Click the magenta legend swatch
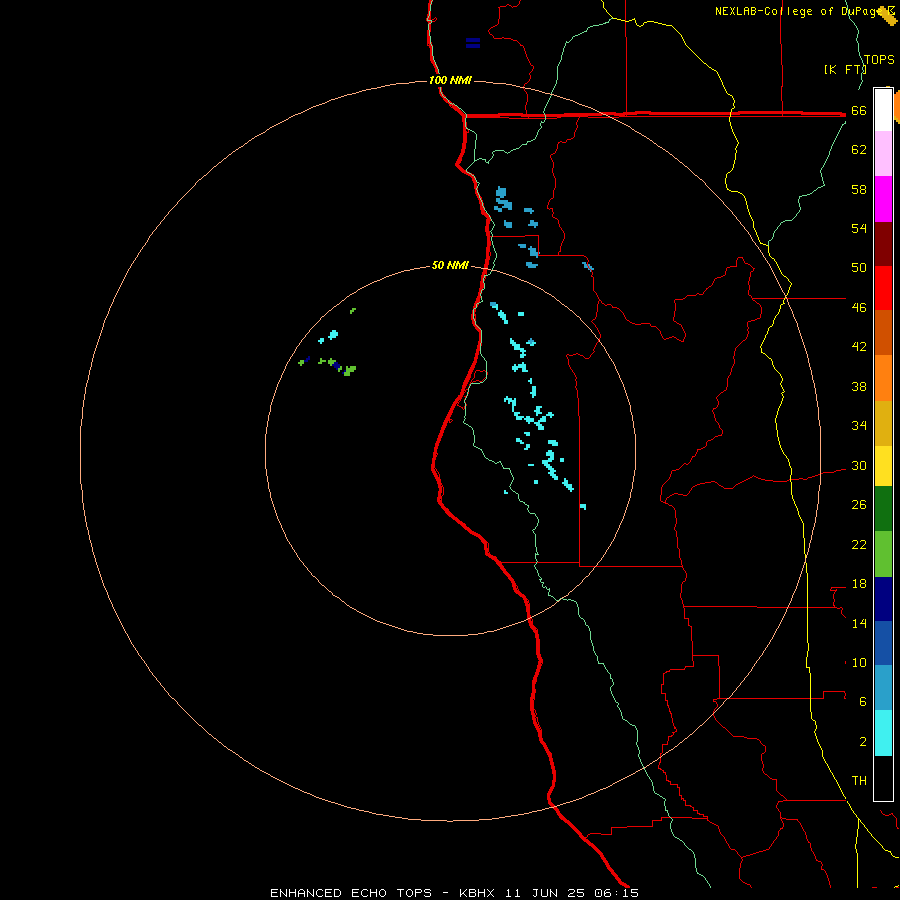Screen dimensions: 900x900 [883, 199]
